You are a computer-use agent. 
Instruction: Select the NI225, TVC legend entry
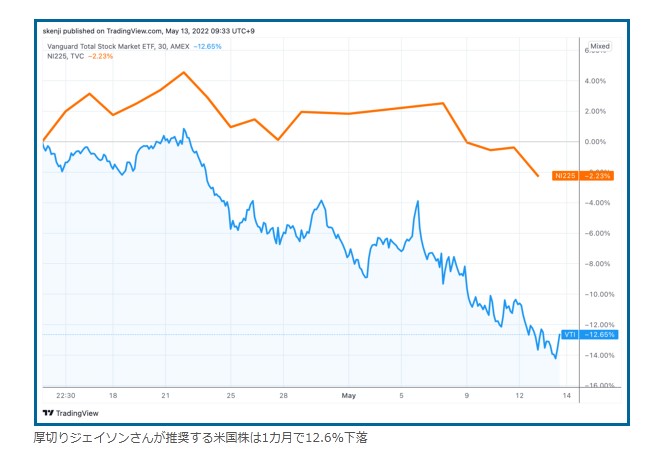66,56
